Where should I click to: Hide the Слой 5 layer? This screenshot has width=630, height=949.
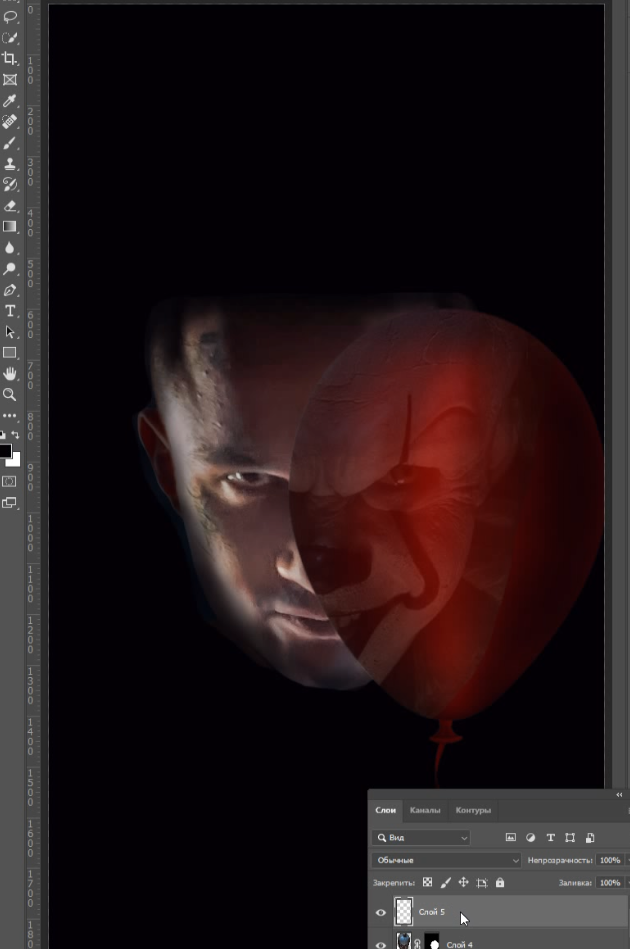pyautogui.click(x=381, y=913)
